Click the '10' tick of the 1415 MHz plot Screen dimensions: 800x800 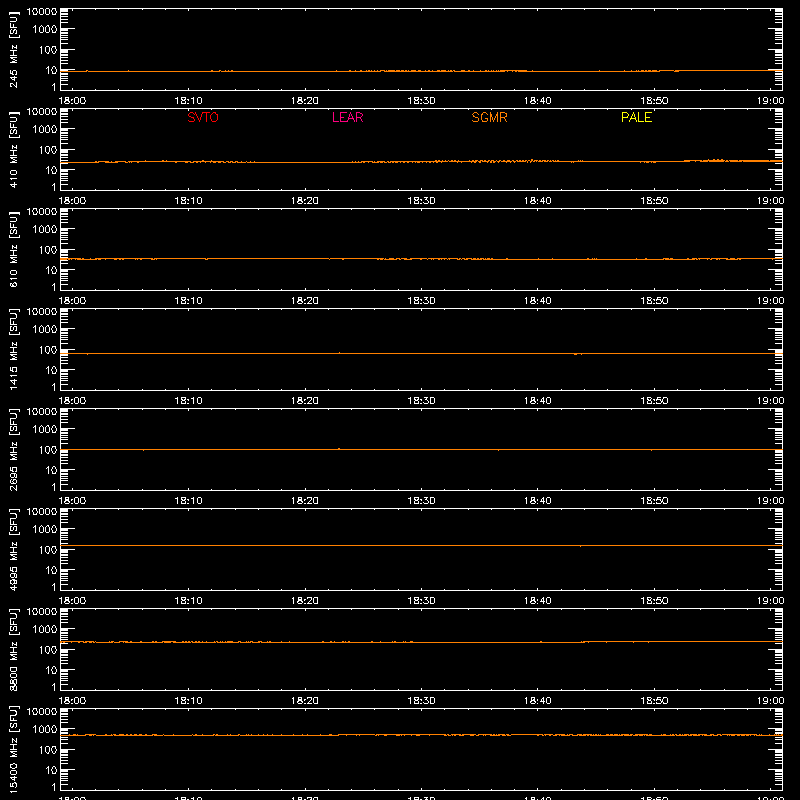pos(51,370)
